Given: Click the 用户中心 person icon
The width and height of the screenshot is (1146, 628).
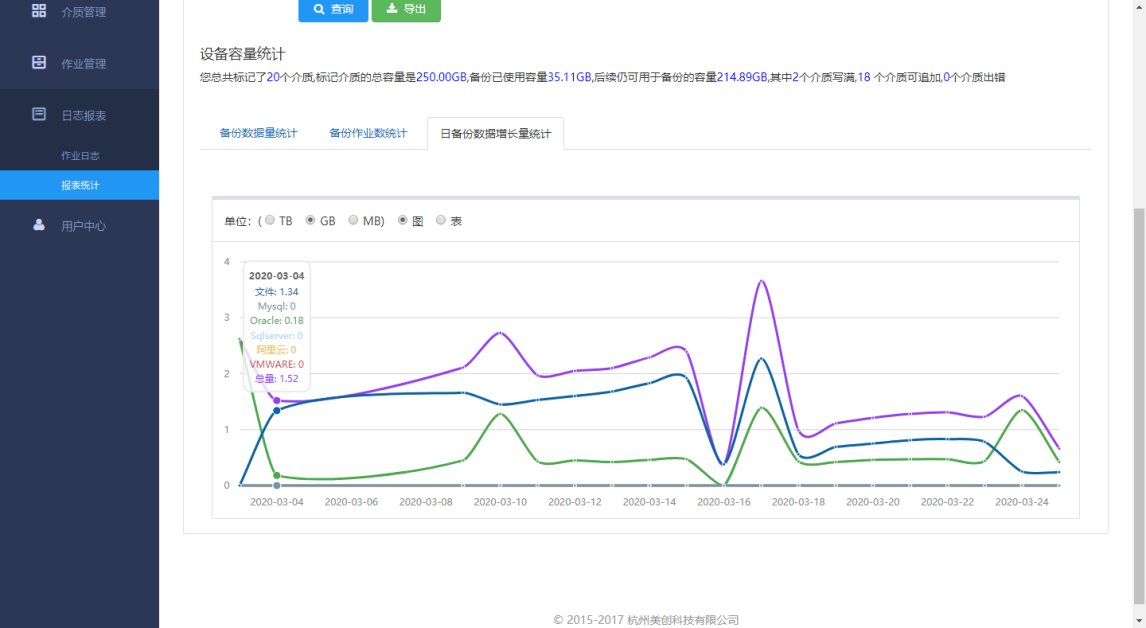Looking at the screenshot, I should 39,224.
